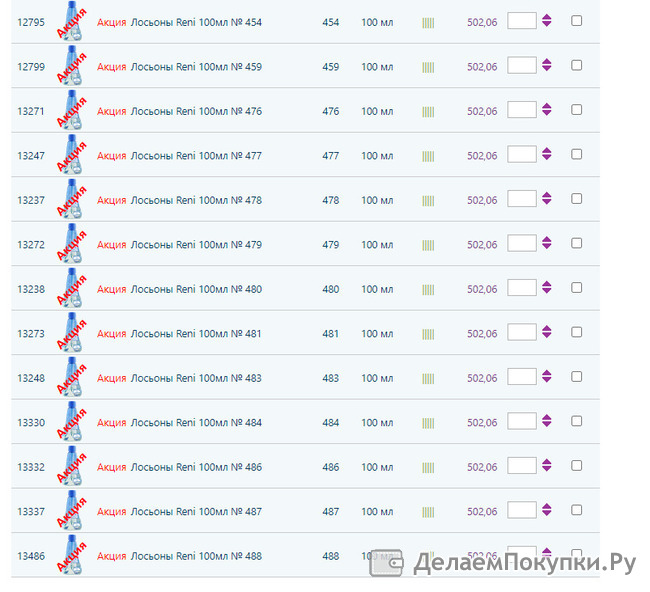The width and height of the screenshot is (650, 592).
Task: Click product ID 12795
Action: click(x=31, y=22)
